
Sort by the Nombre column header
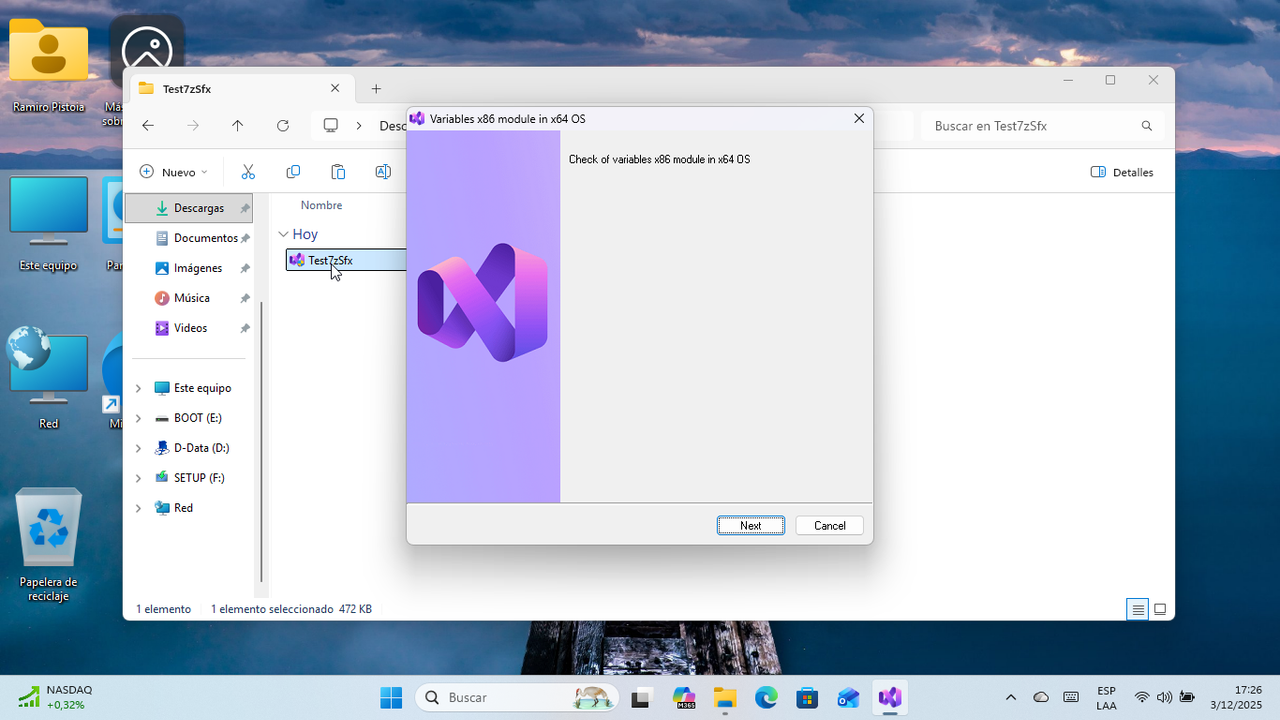[321, 205]
